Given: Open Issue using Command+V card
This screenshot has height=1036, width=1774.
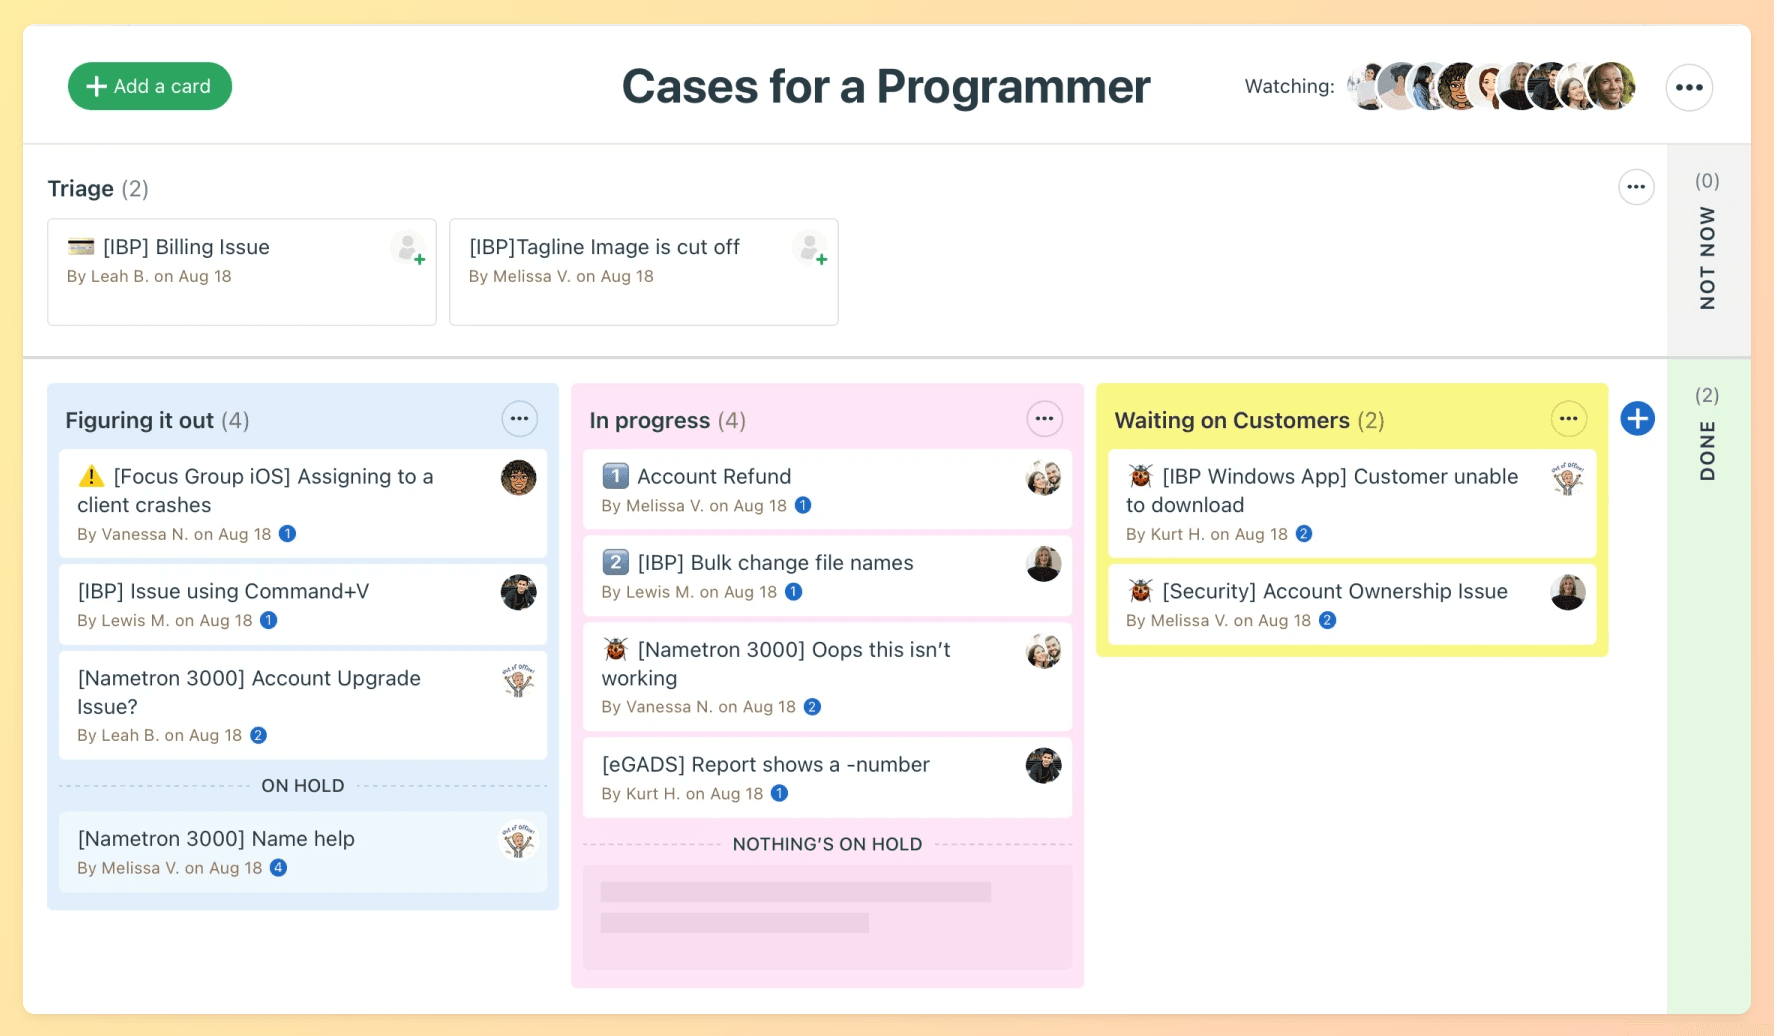Looking at the screenshot, I should [x=224, y=592].
